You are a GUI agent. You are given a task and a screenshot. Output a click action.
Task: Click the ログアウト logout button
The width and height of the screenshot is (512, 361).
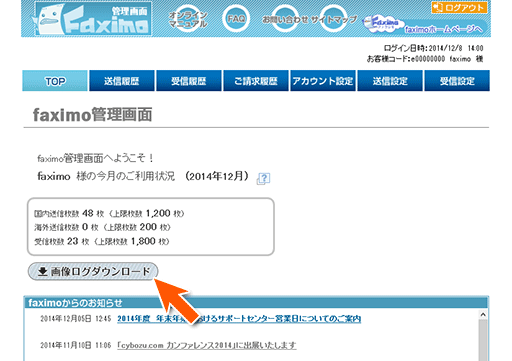[x=459, y=7]
